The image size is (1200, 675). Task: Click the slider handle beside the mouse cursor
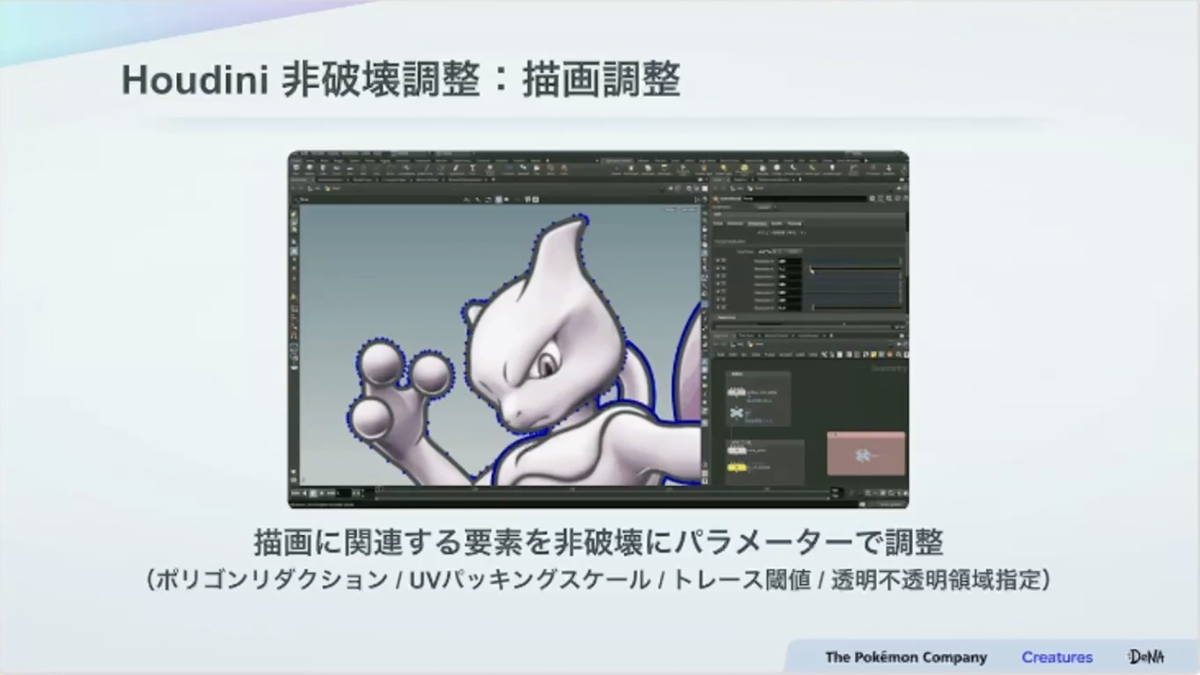809,268
